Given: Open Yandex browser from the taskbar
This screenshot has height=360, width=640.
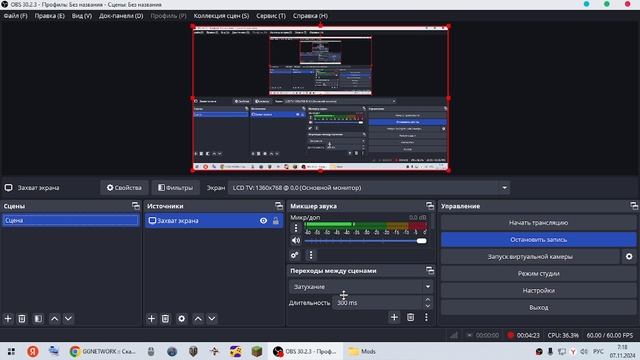Looking at the screenshot, I should coord(33,351).
